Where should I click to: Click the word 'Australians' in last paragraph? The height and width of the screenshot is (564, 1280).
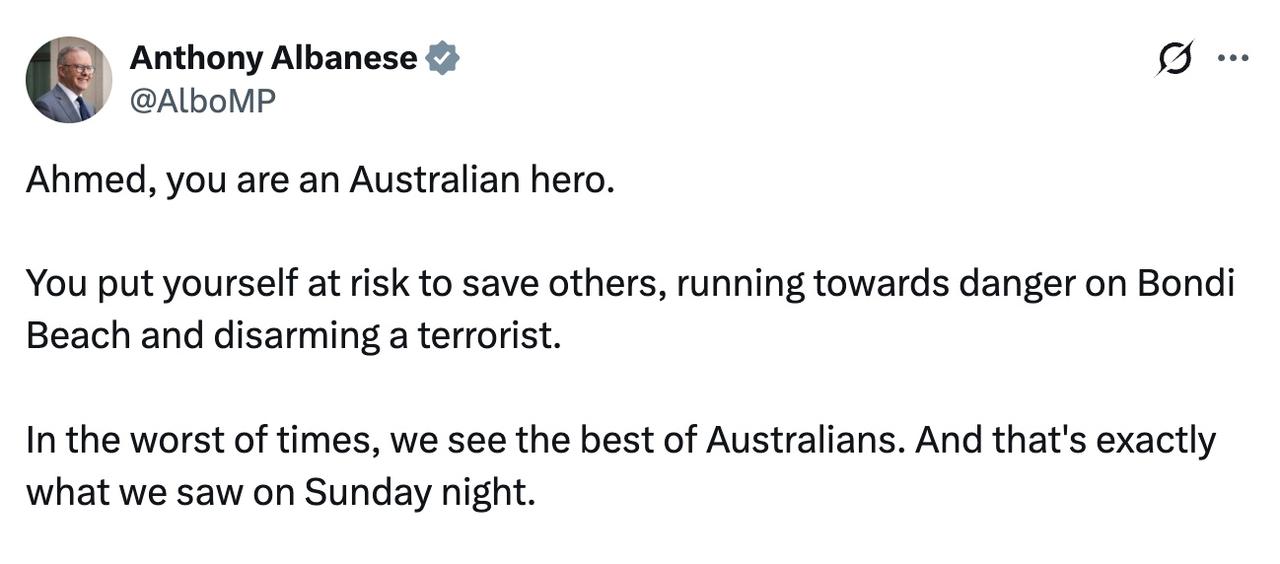point(804,440)
